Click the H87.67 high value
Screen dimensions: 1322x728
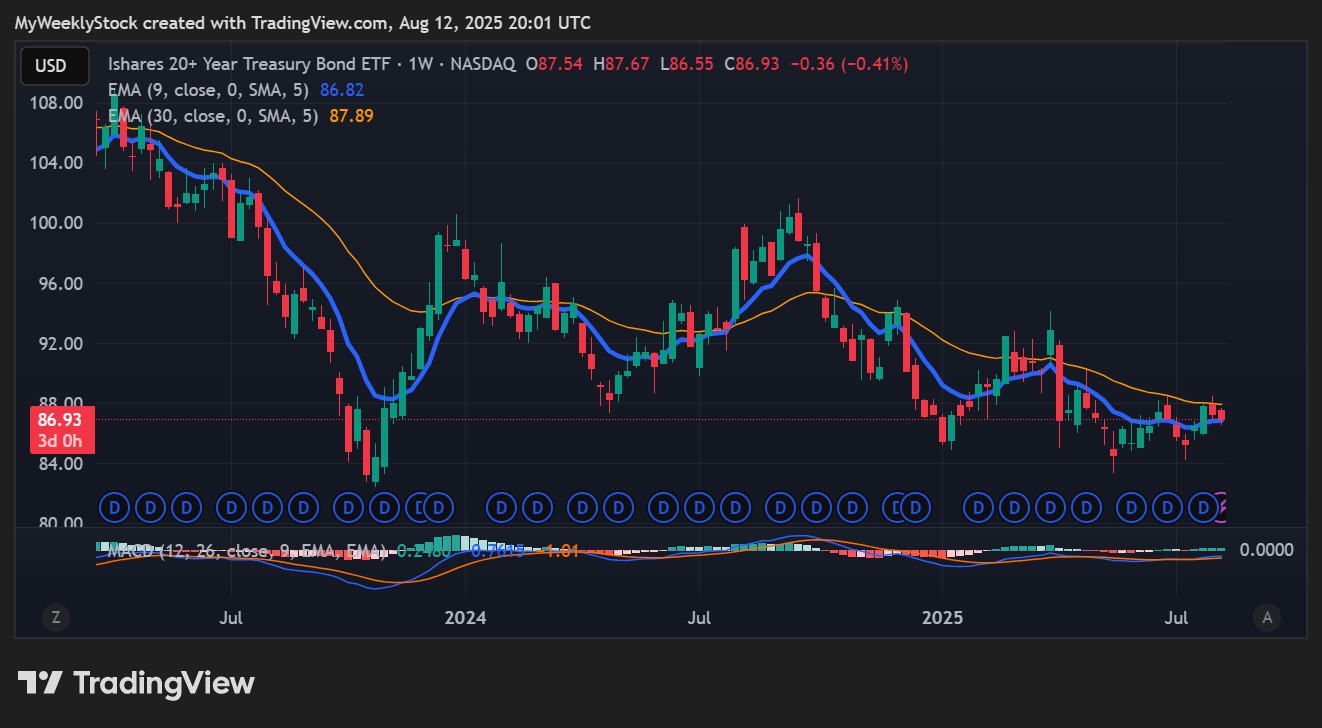coord(621,64)
